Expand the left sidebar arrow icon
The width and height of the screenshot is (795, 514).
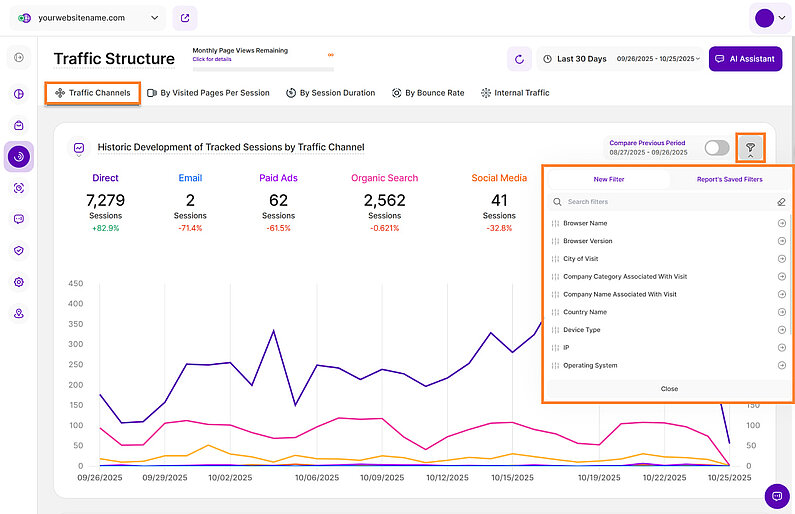pos(19,58)
